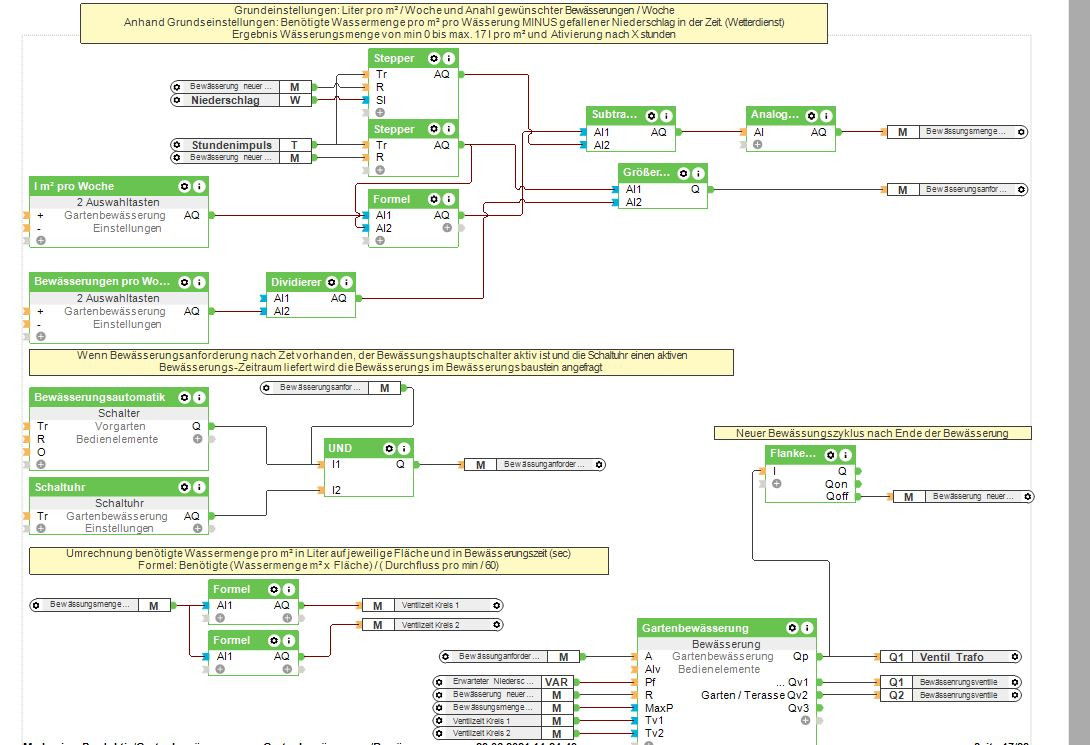
Task: Open gear icon on UND block
Action: pos(389,448)
